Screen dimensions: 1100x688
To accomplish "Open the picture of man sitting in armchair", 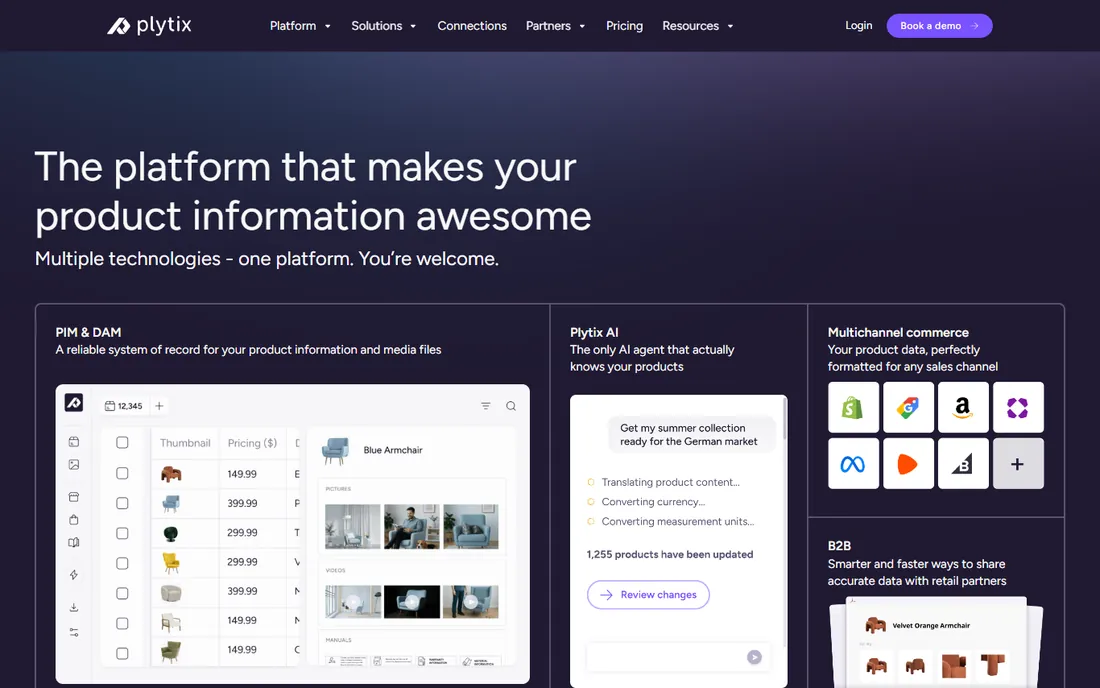I will (412, 526).
